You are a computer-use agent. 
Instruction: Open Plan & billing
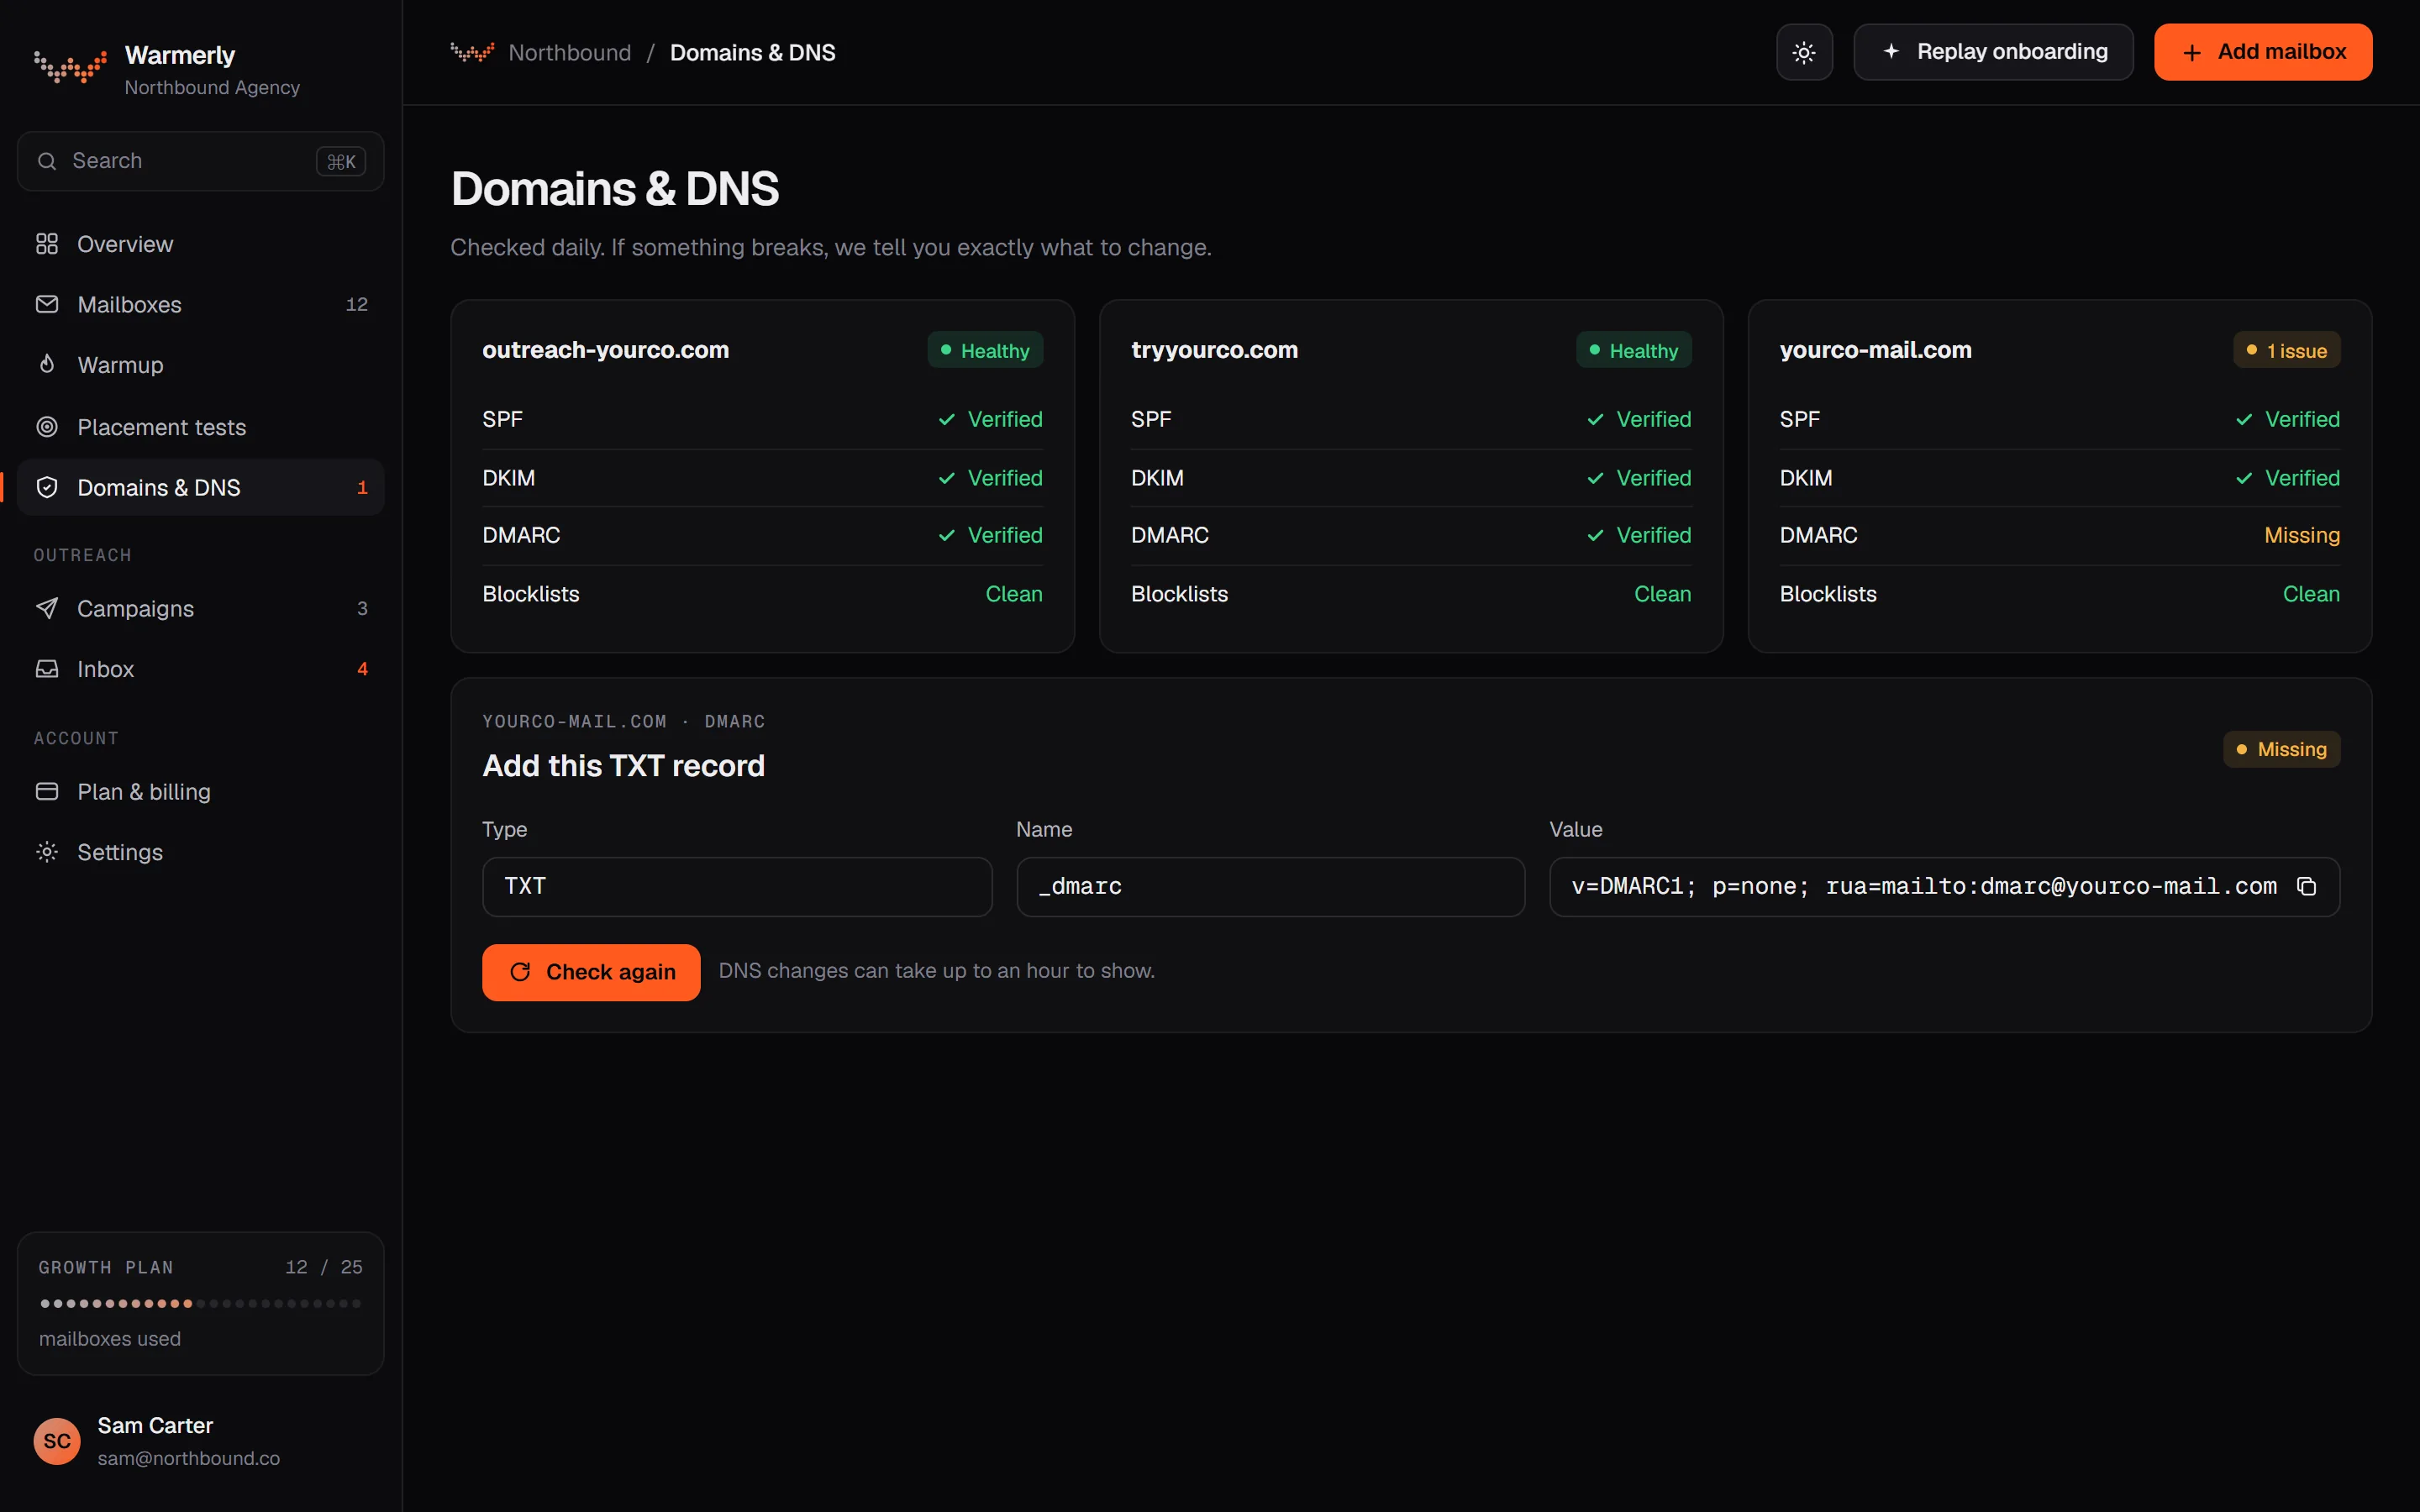pyautogui.click(x=201, y=791)
